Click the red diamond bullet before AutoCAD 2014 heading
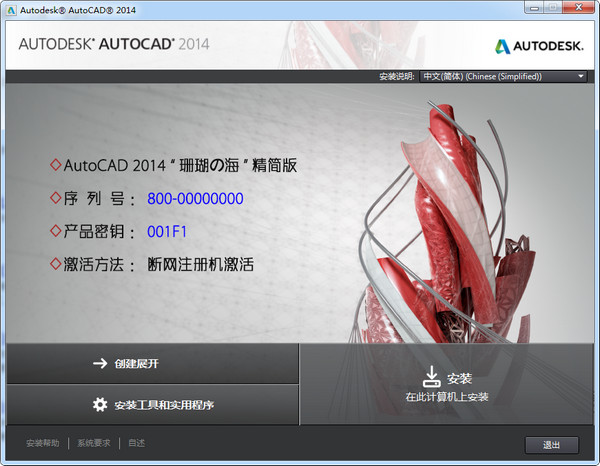This screenshot has width=600, height=466. (55, 165)
